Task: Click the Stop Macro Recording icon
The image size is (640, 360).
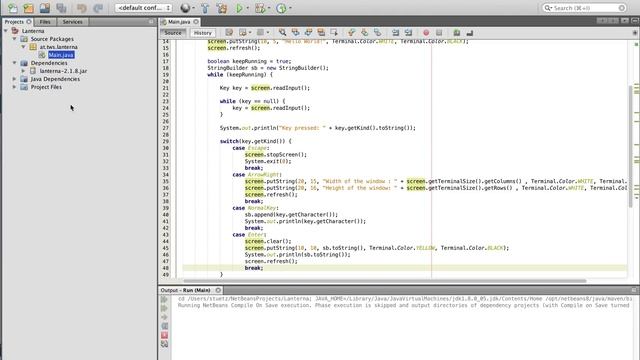Action: [439, 33]
